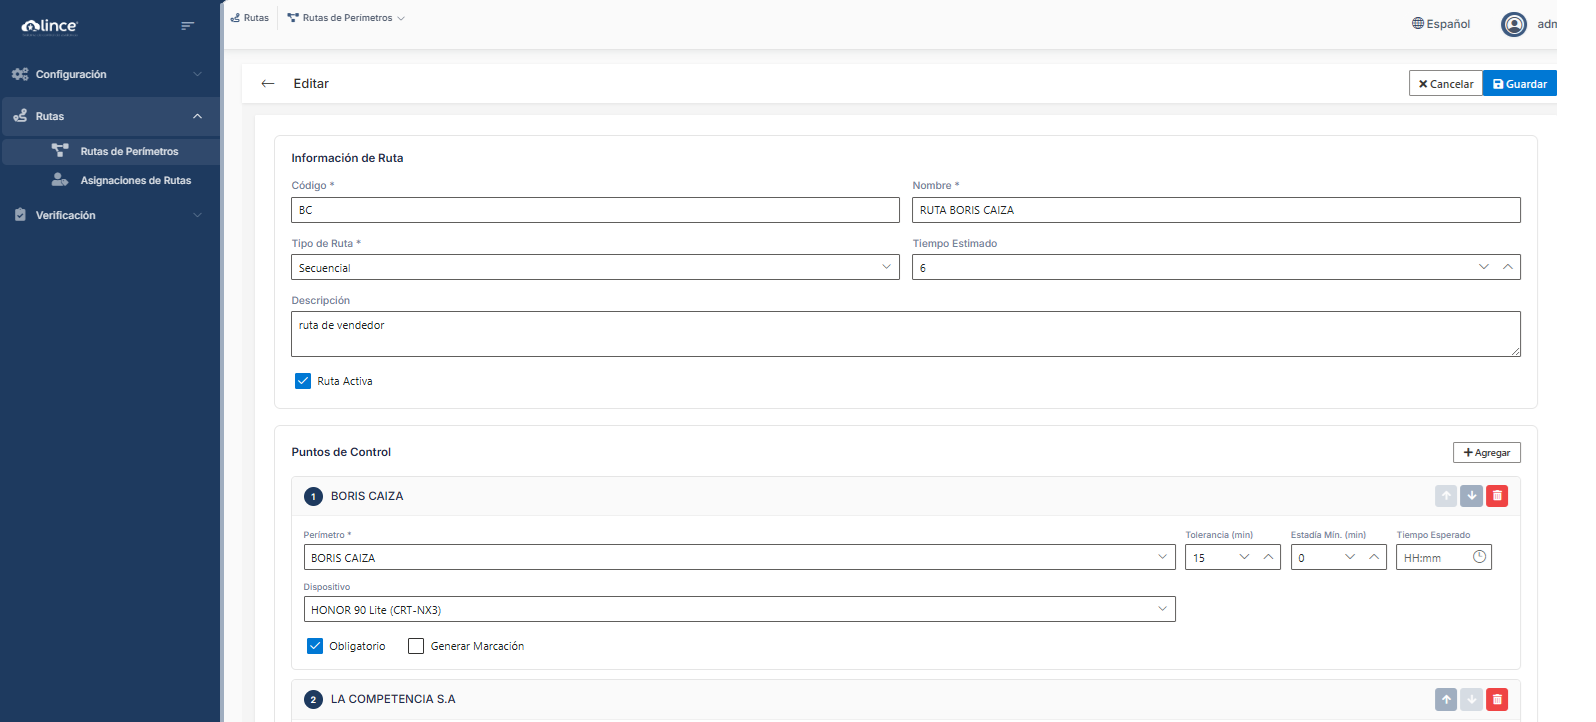Enable the Generar Marcación checkbox
This screenshot has width=1596, height=722.
coord(416,646)
